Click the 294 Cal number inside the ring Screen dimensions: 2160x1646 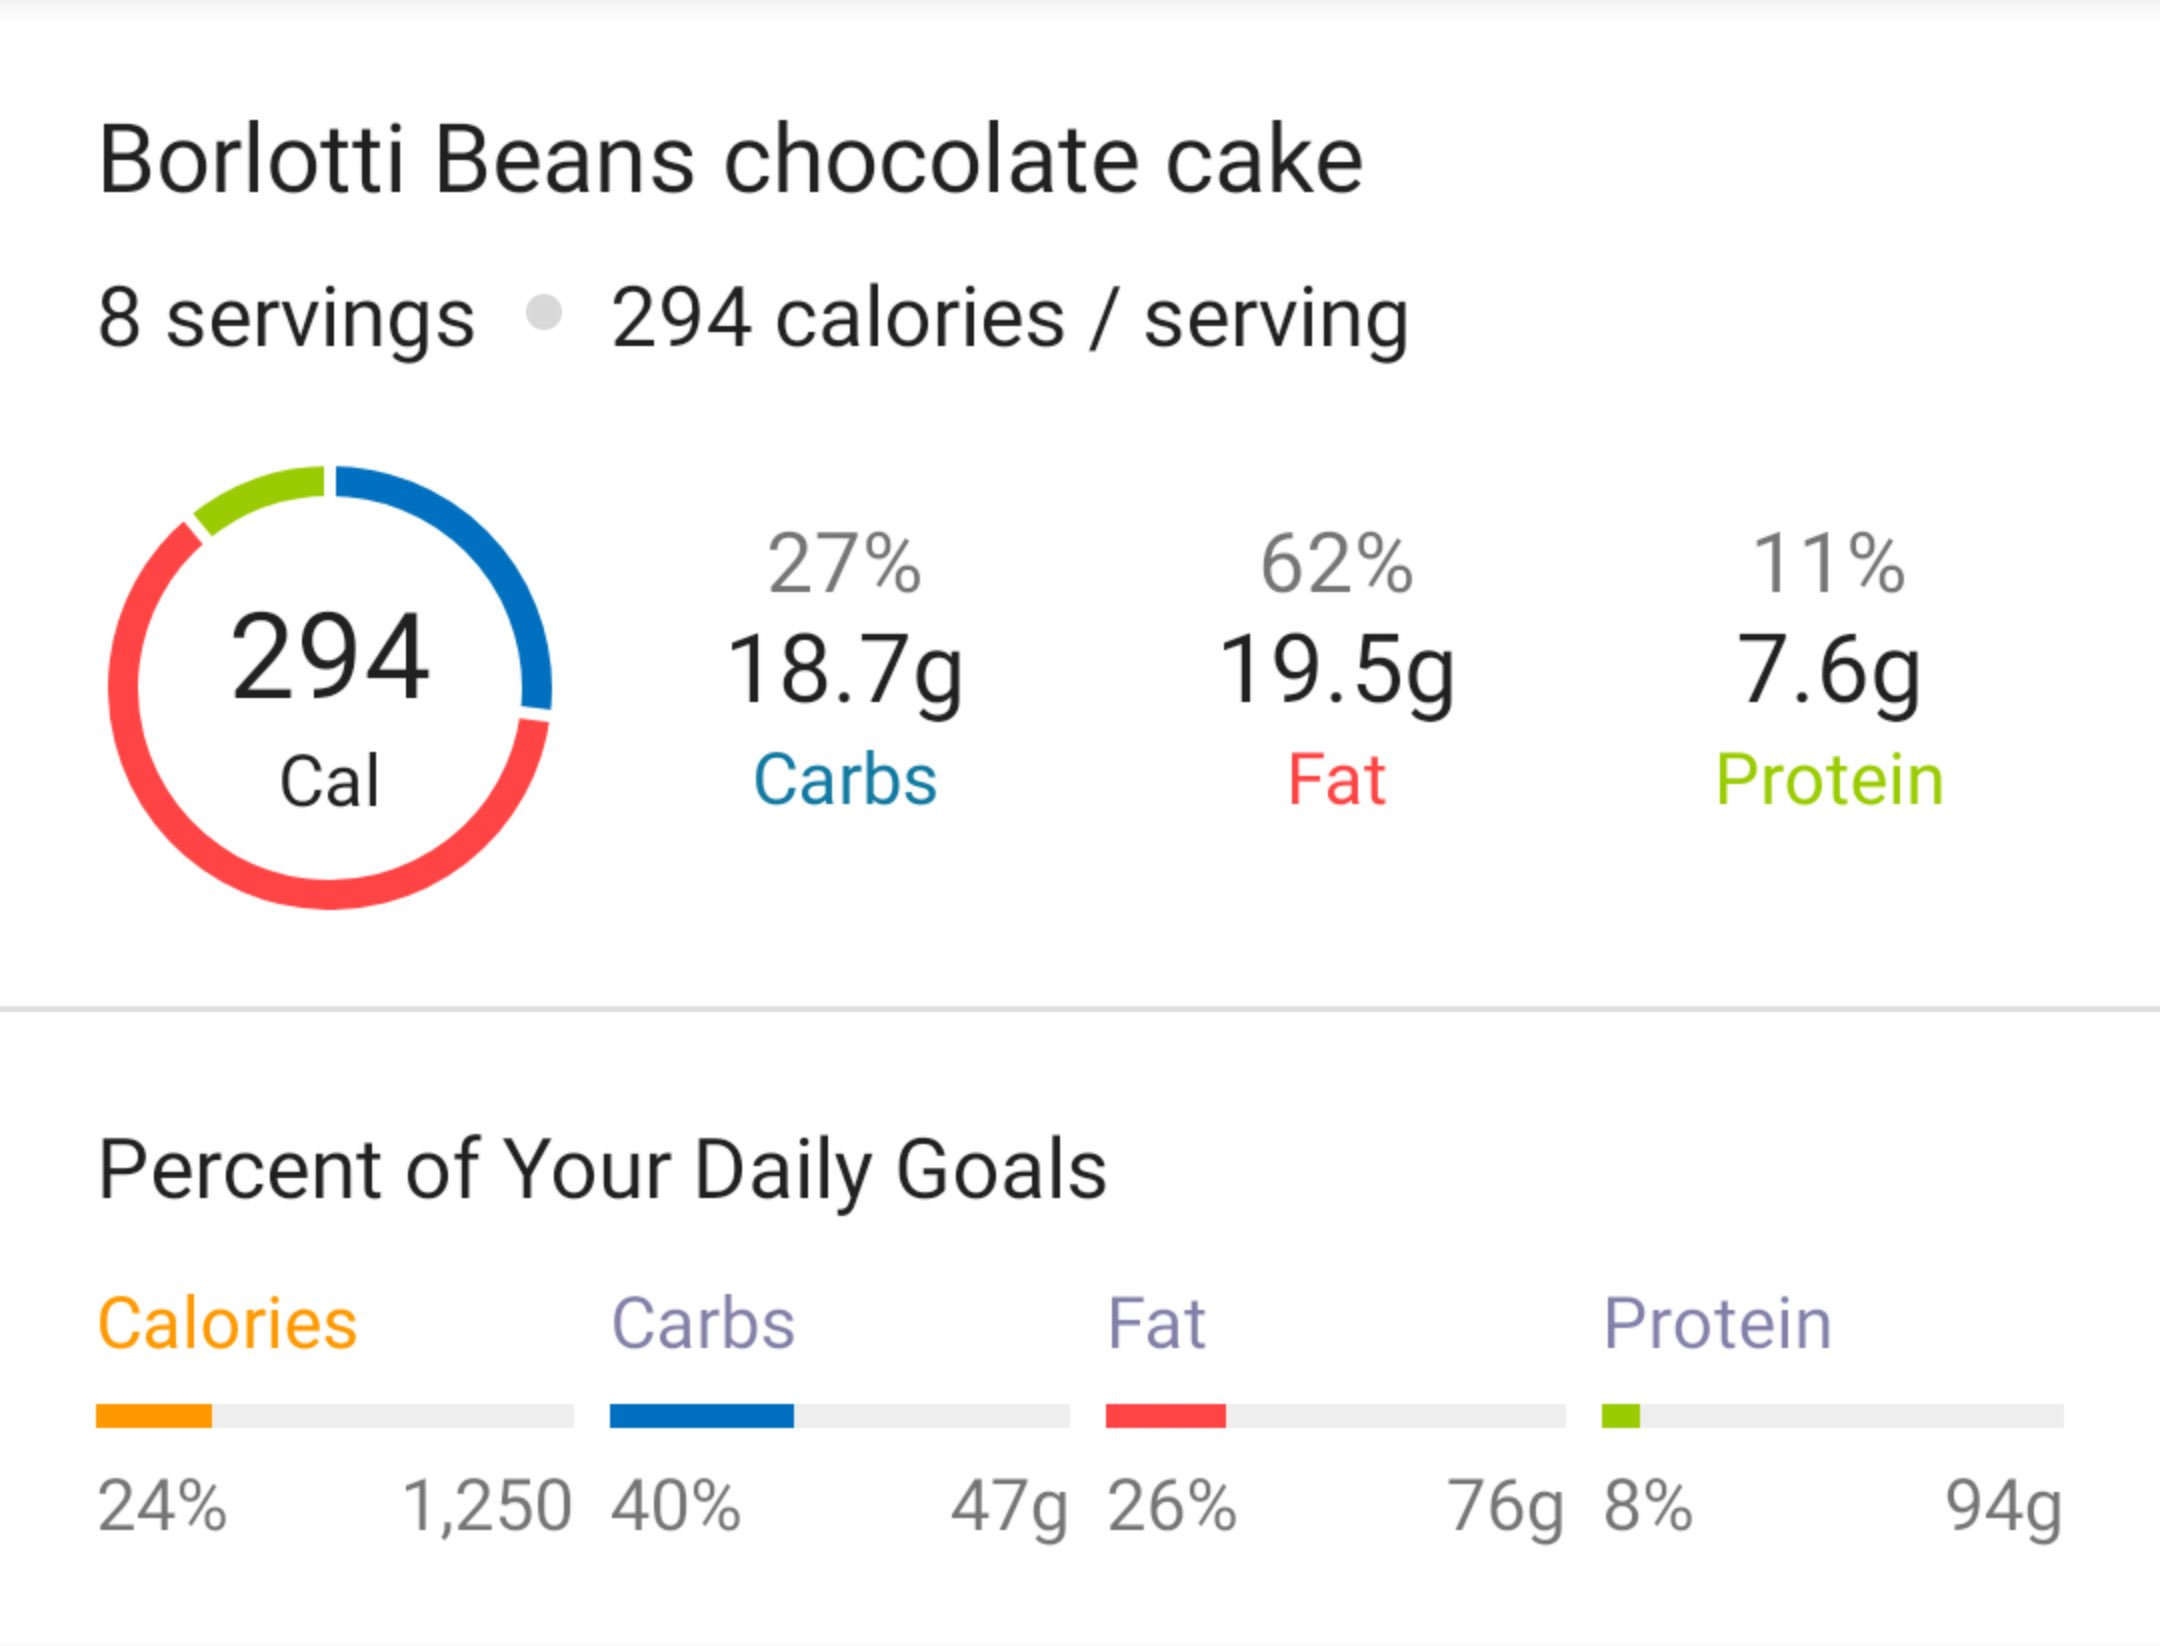click(330, 658)
